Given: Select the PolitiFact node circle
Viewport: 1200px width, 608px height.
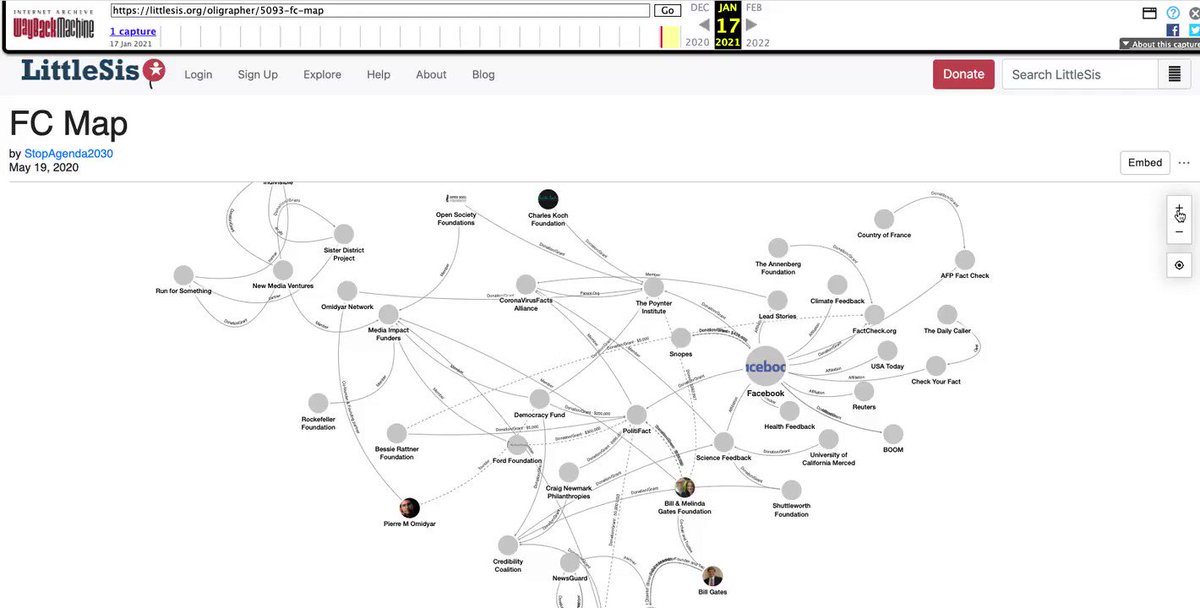Looking at the screenshot, I should [636, 414].
